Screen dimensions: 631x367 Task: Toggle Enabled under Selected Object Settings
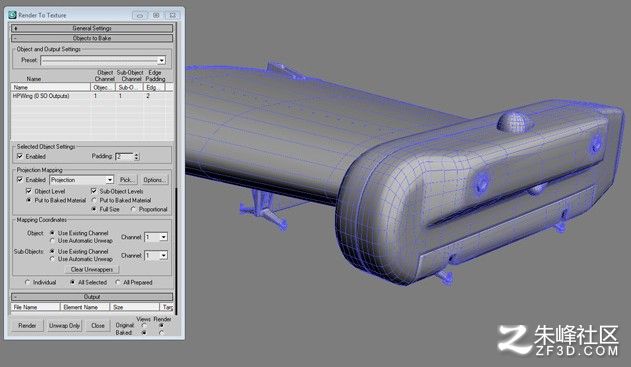(x=20, y=156)
